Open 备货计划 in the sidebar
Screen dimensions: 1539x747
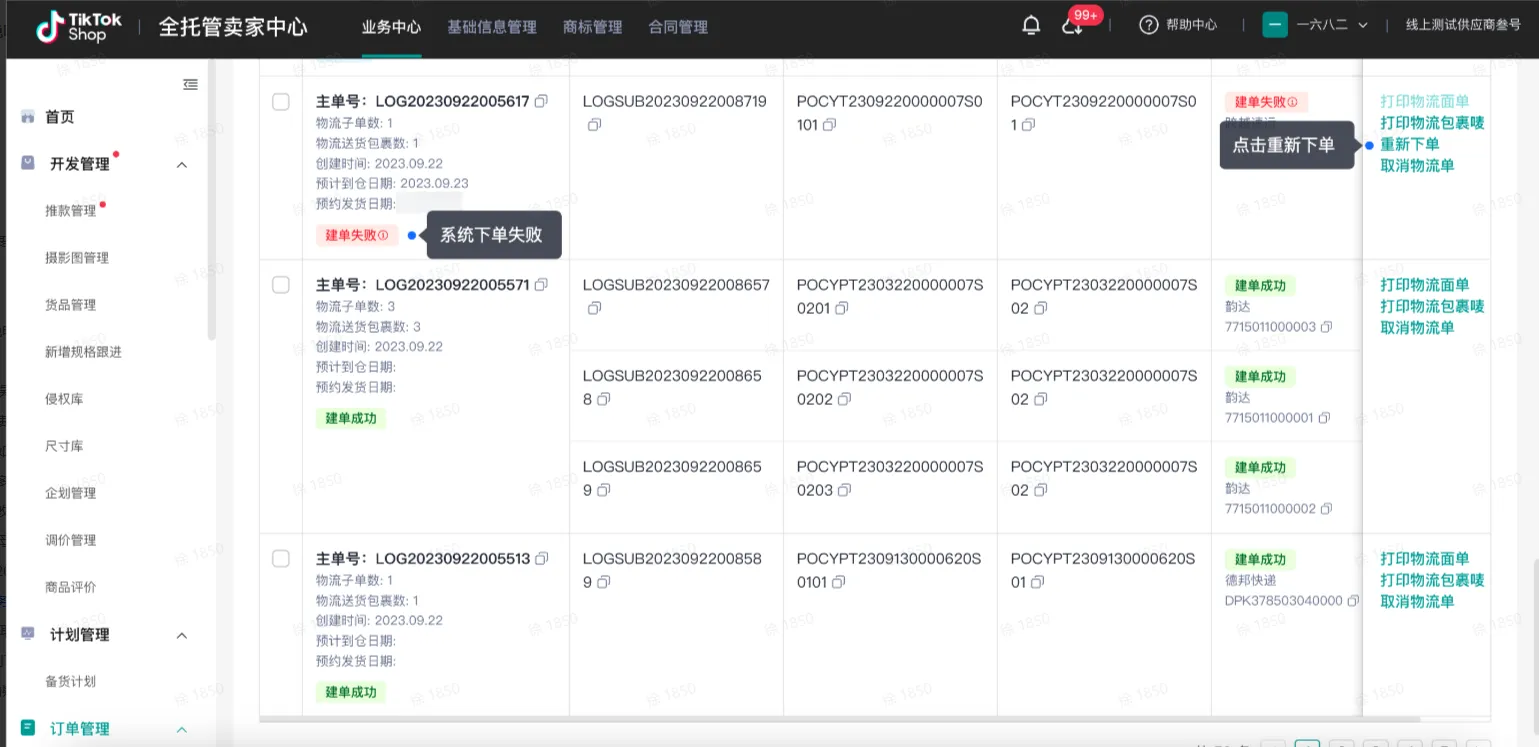coord(71,682)
